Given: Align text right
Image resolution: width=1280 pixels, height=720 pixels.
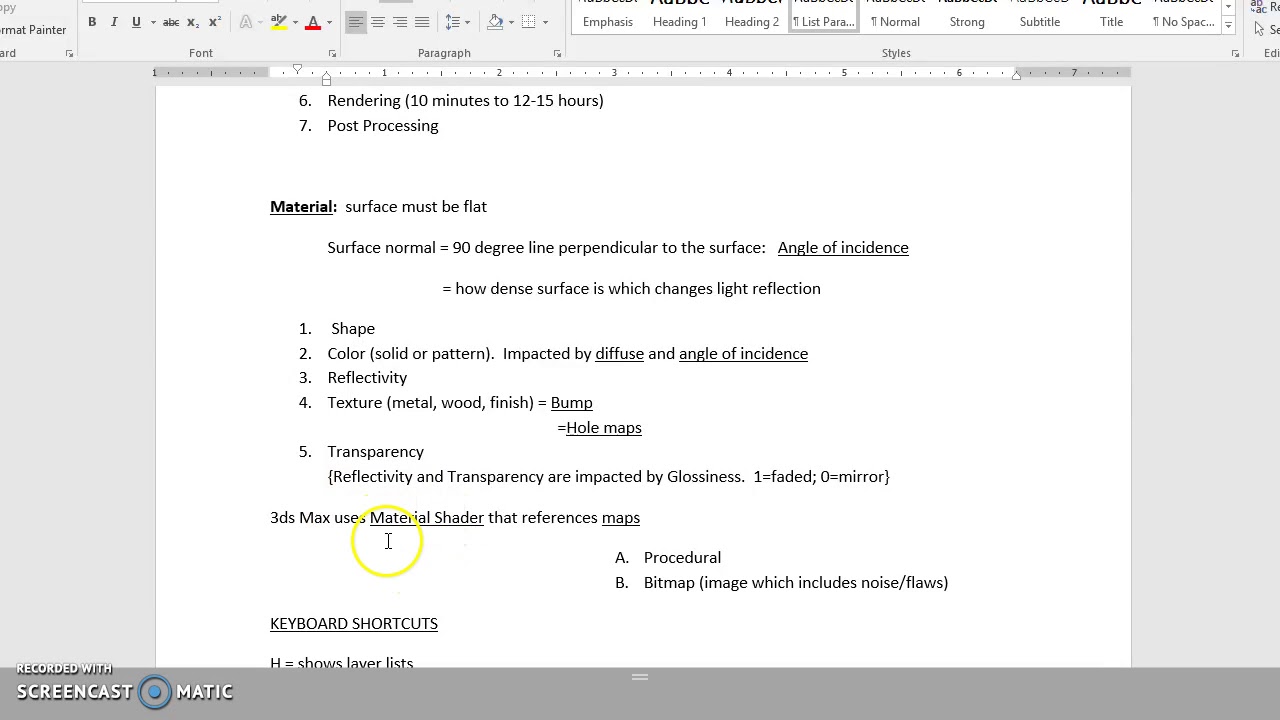Looking at the screenshot, I should click(400, 22).
